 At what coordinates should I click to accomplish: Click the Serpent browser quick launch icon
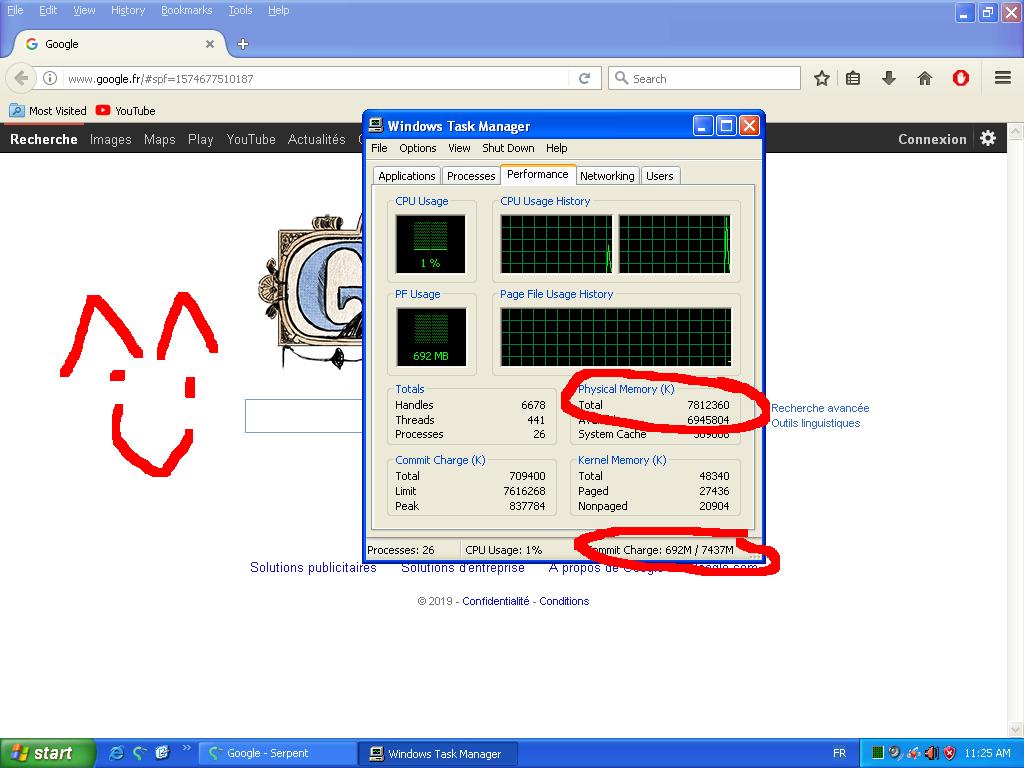139,753
